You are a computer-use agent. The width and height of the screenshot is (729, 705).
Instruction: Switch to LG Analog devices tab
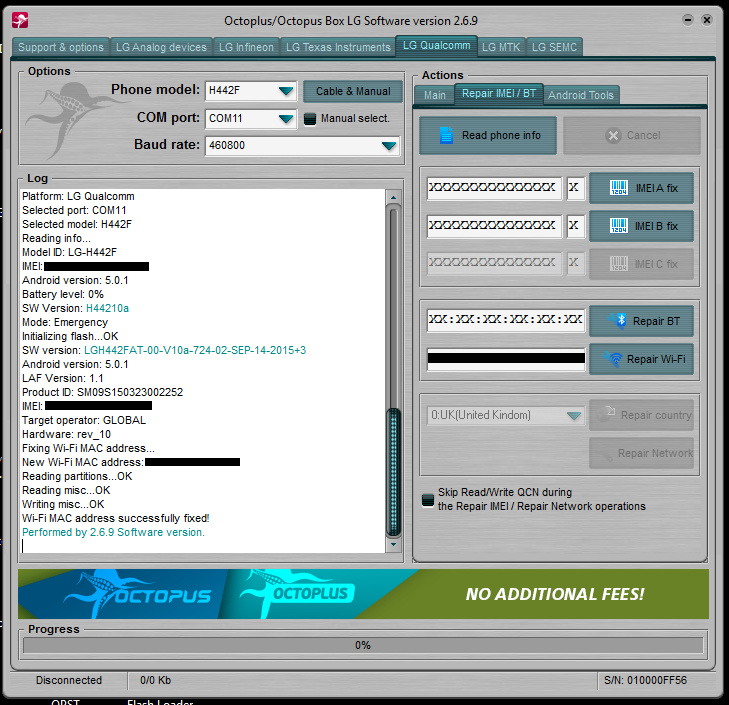[x=161, y=47]
